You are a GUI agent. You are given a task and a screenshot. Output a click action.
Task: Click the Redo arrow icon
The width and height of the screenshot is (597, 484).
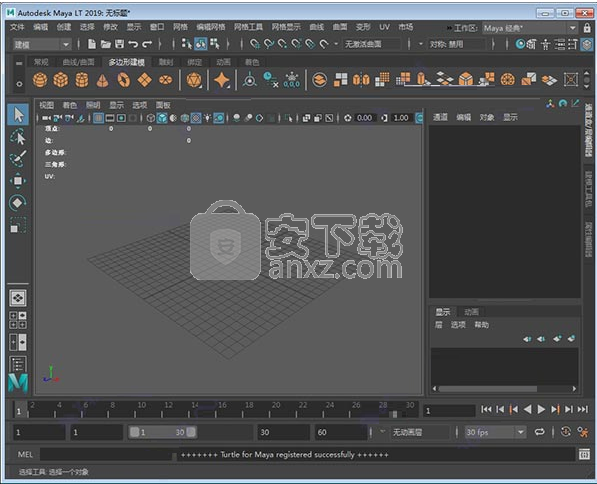(147, 44)
